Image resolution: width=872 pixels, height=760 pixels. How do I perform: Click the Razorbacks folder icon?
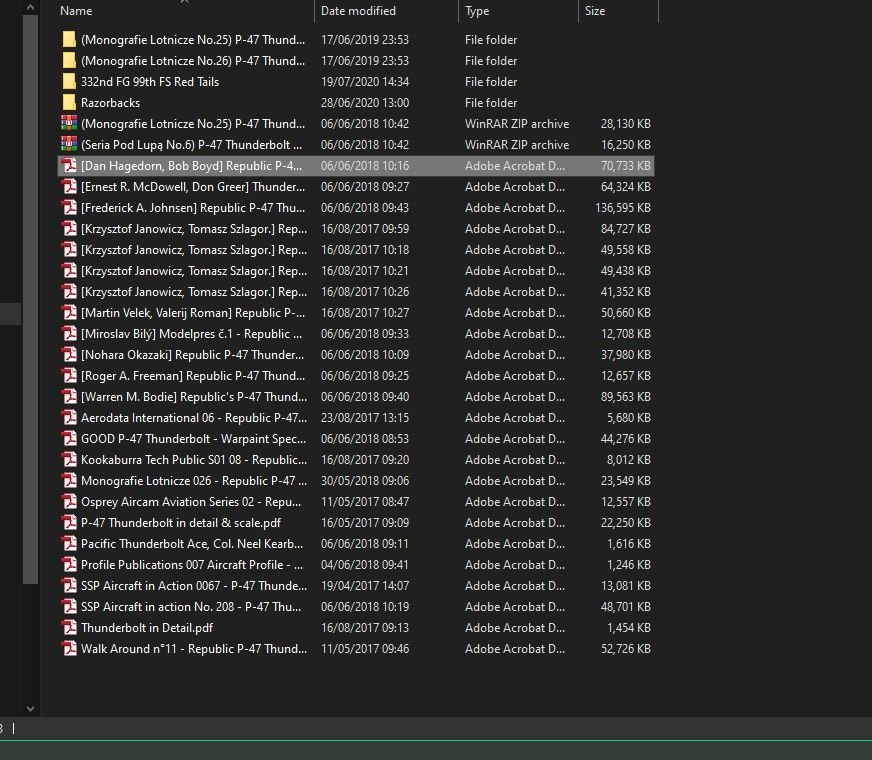pos(69,102)
